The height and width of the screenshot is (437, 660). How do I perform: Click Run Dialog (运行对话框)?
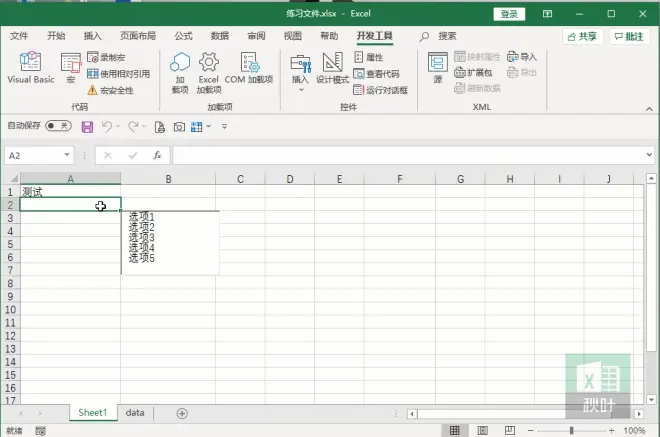pos(381,90)
